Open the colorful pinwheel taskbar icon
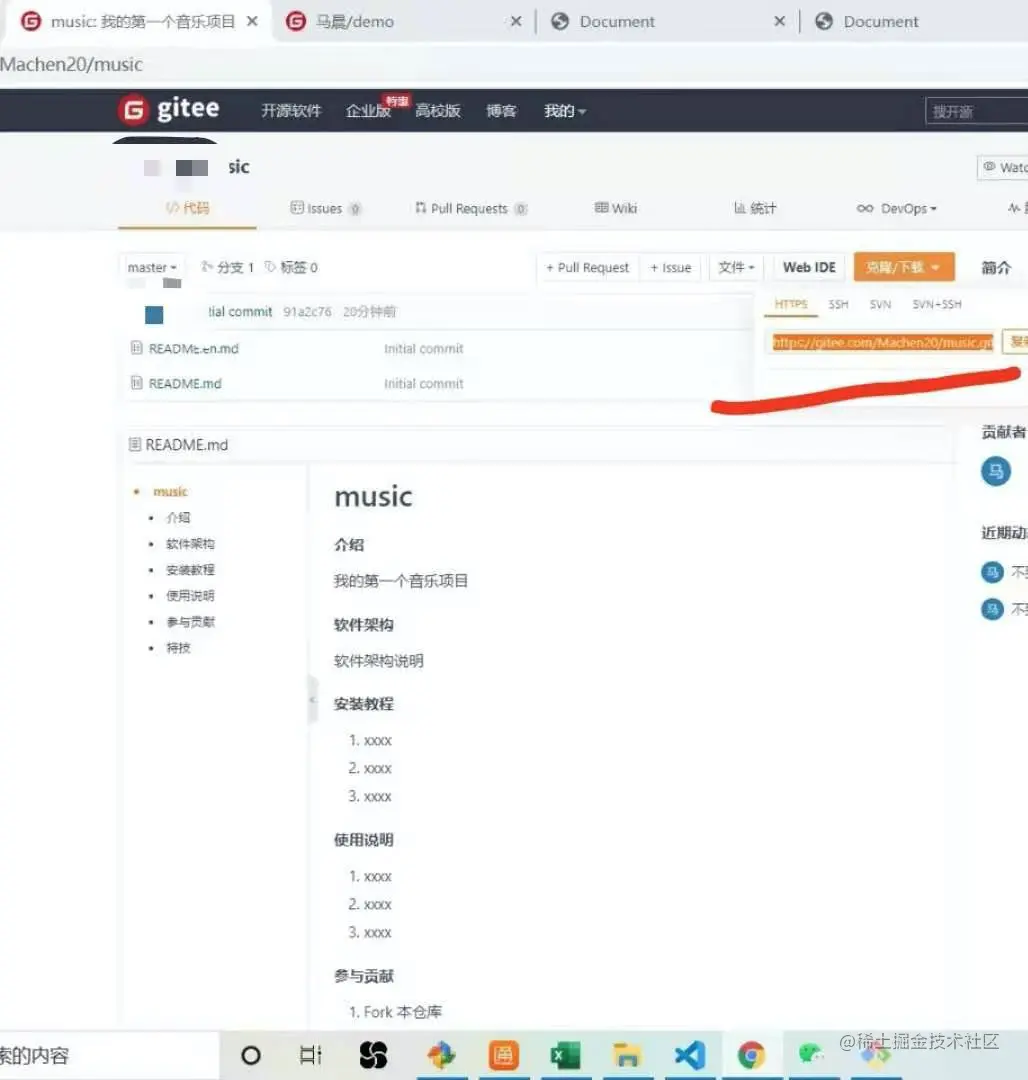The image size is (1028, 1080). (441, 1055)
